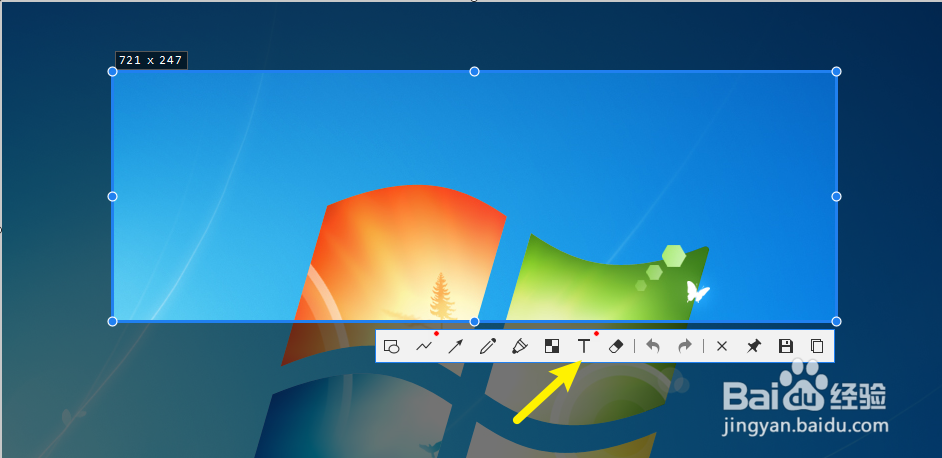The height and width of the screenshot is (458, 942).
Task: Select the rectangle and ellipse shape tool
Action: (x=392, y=346)
